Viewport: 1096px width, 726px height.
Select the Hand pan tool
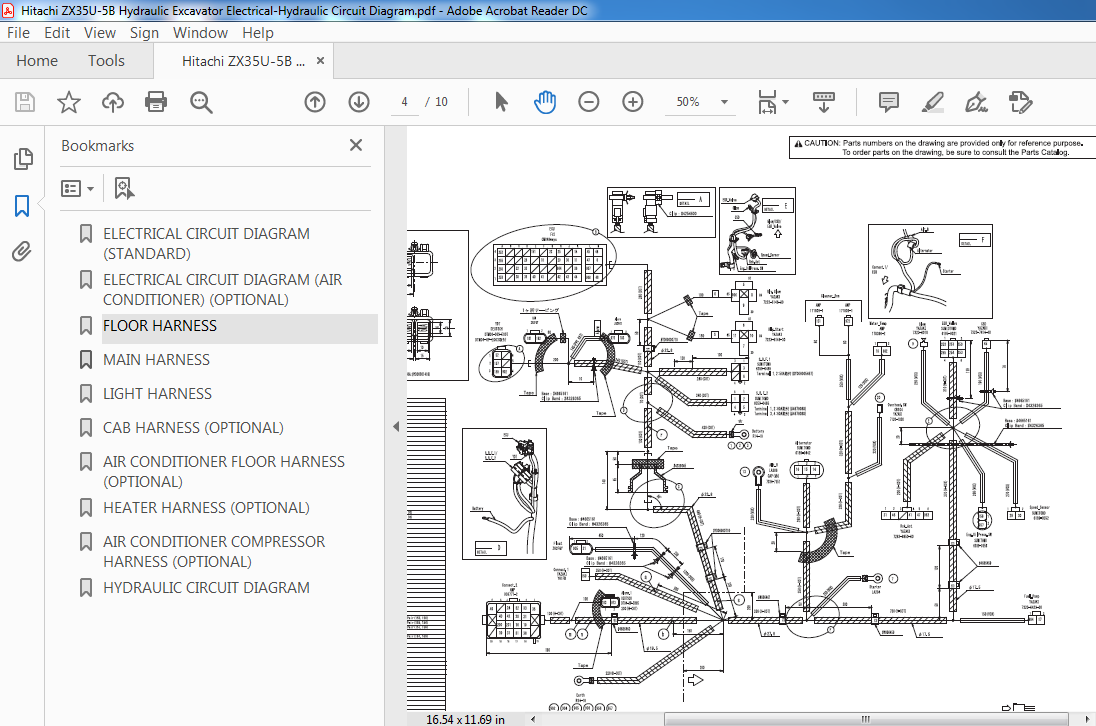545,102
